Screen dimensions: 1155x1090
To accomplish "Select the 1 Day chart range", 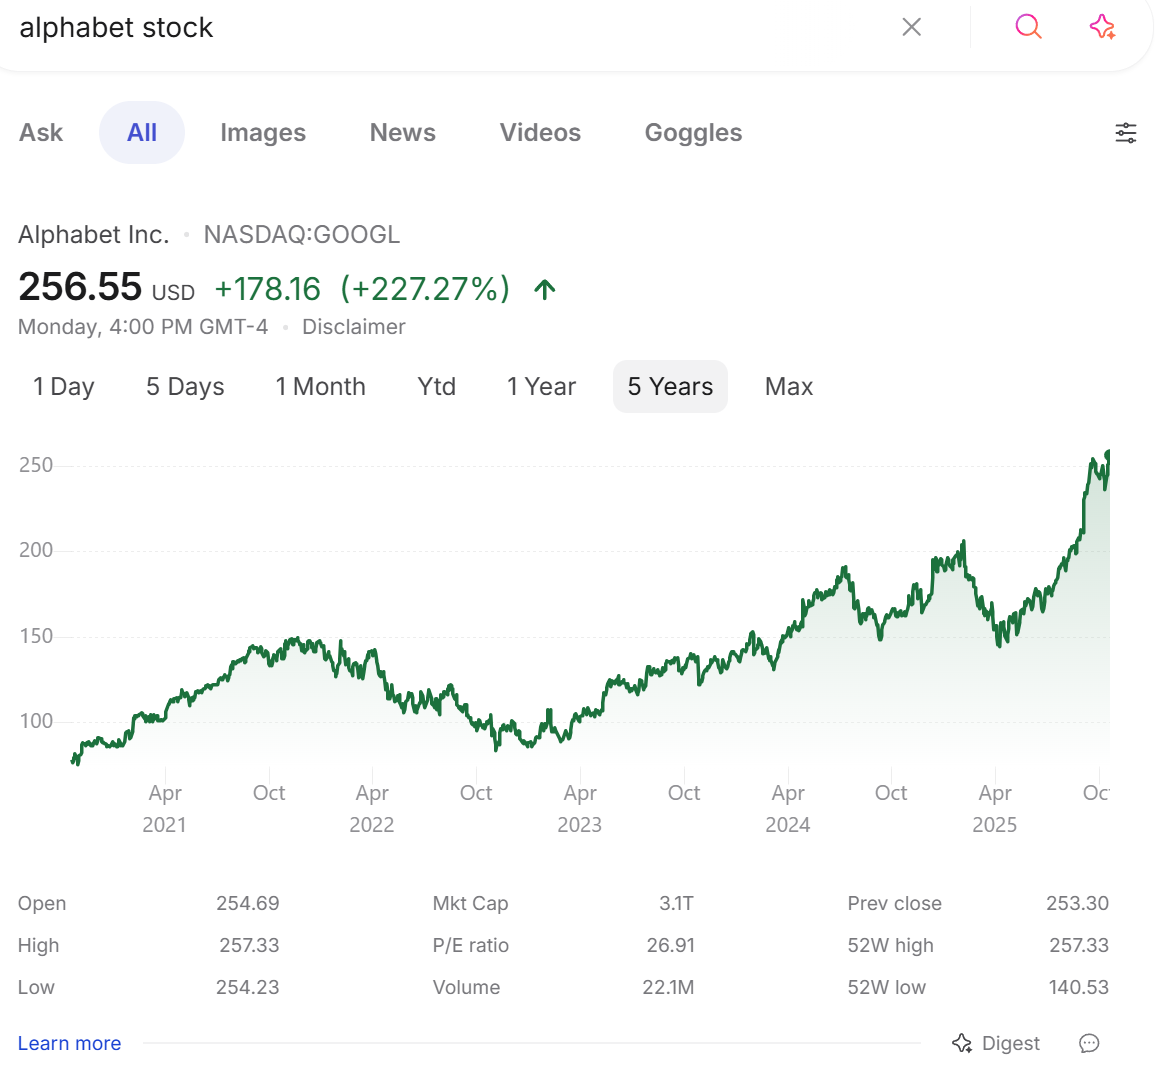I will click(64, 387).
